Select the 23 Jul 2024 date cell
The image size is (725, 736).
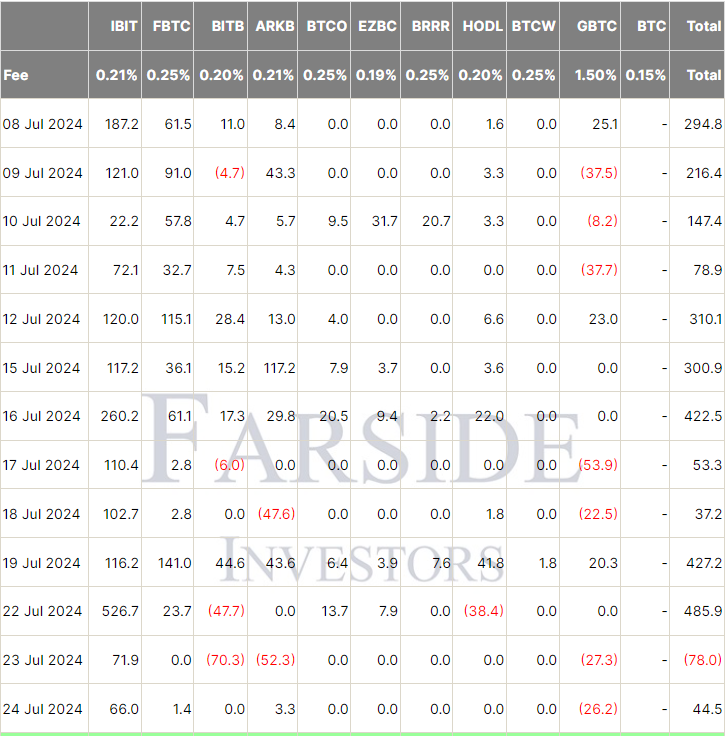[x=43, y=660]
